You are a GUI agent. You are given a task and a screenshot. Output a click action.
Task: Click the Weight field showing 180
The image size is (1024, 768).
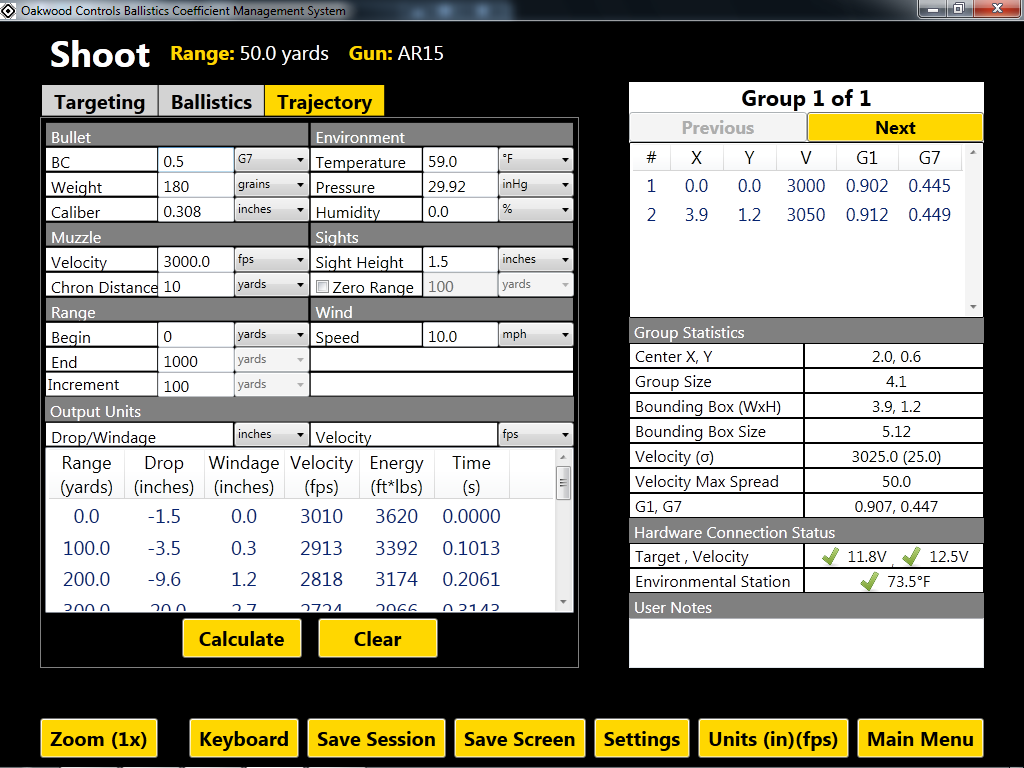[195, 186]
